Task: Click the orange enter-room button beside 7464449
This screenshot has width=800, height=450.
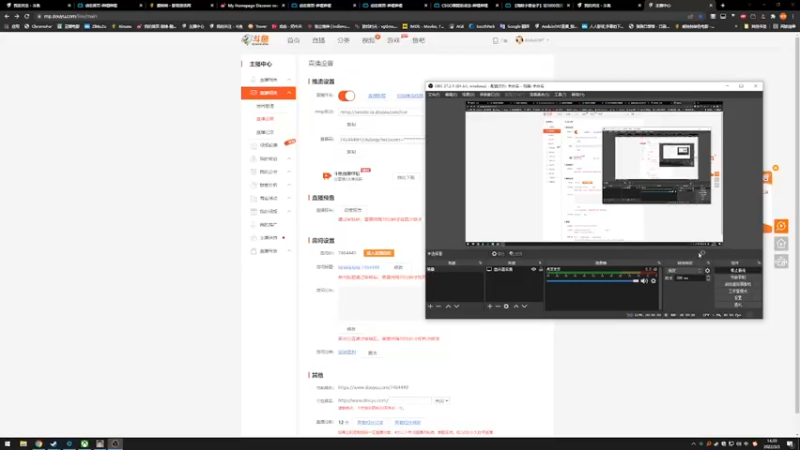Action: (x=379, y=253)
